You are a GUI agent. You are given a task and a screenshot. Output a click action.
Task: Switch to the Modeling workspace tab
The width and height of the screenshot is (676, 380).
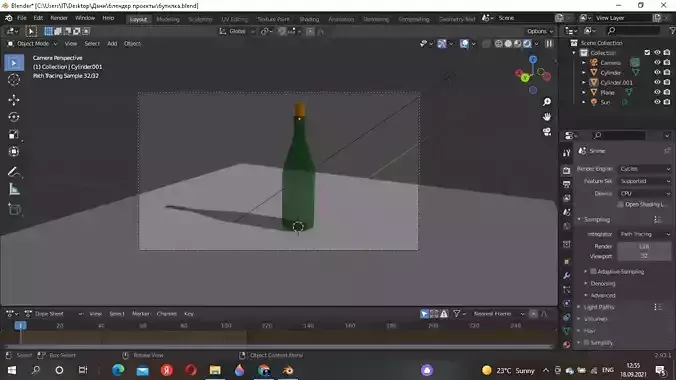(168, 19)
